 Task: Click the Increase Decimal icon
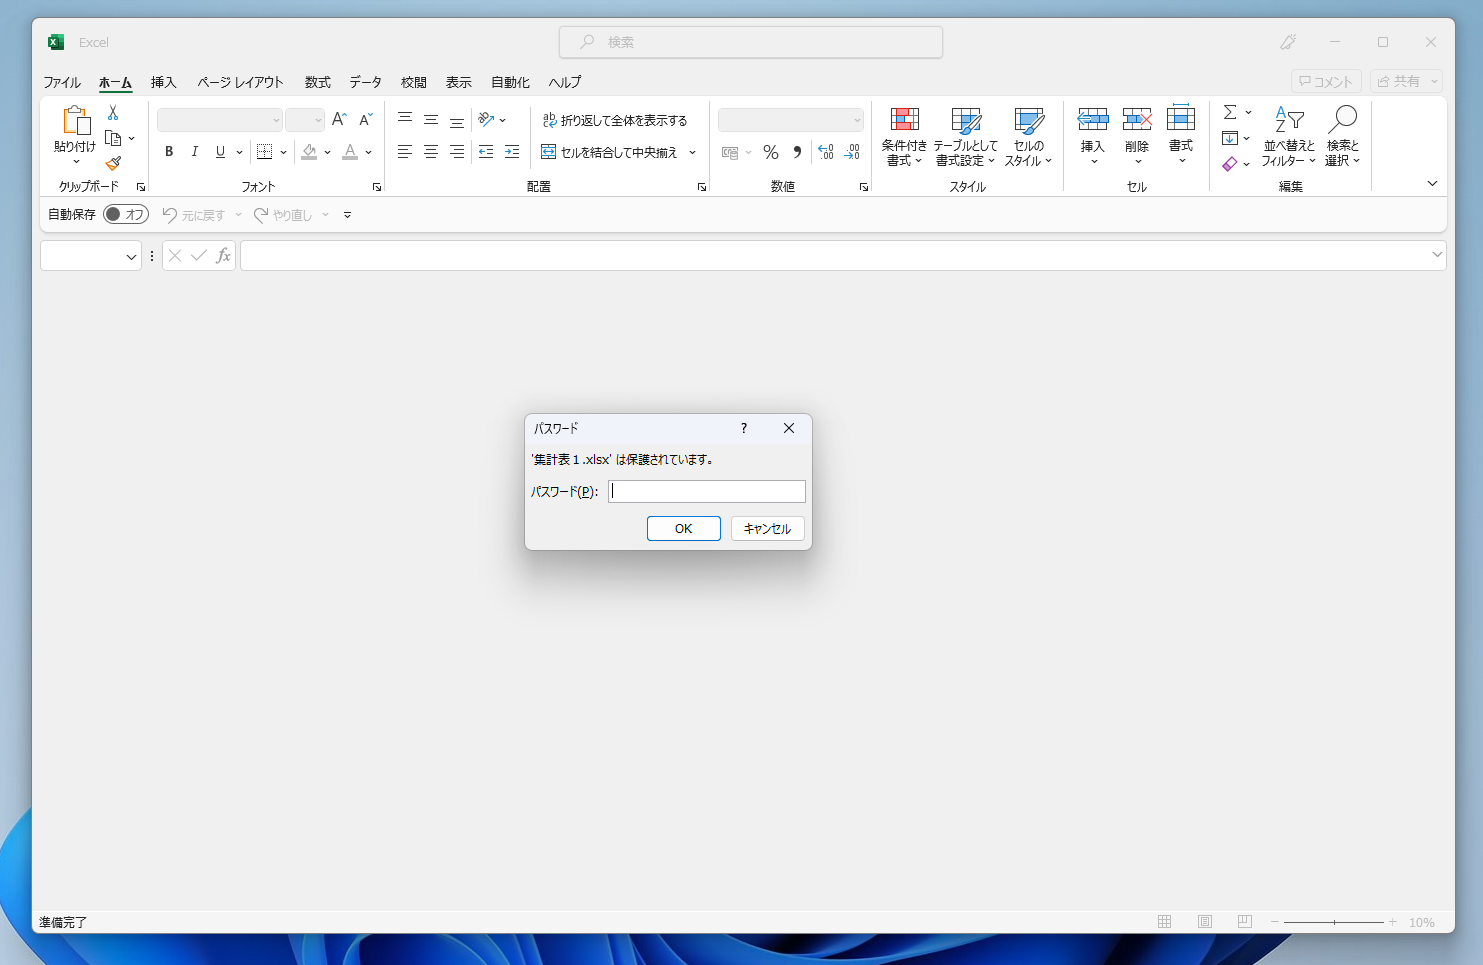[x=826, y=152]
